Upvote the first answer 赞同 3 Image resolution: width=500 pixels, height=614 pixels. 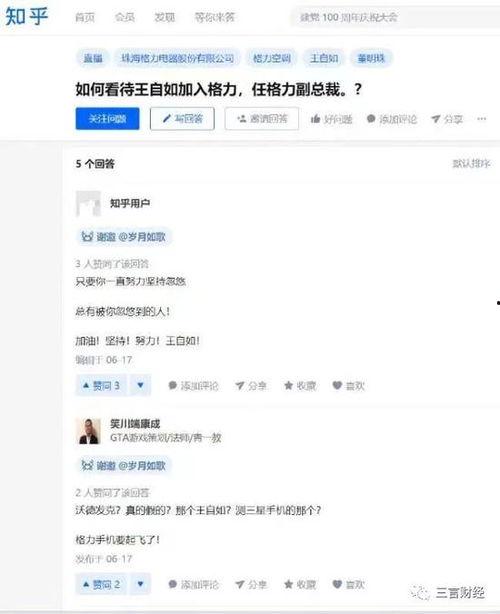(x=101, y=386)
